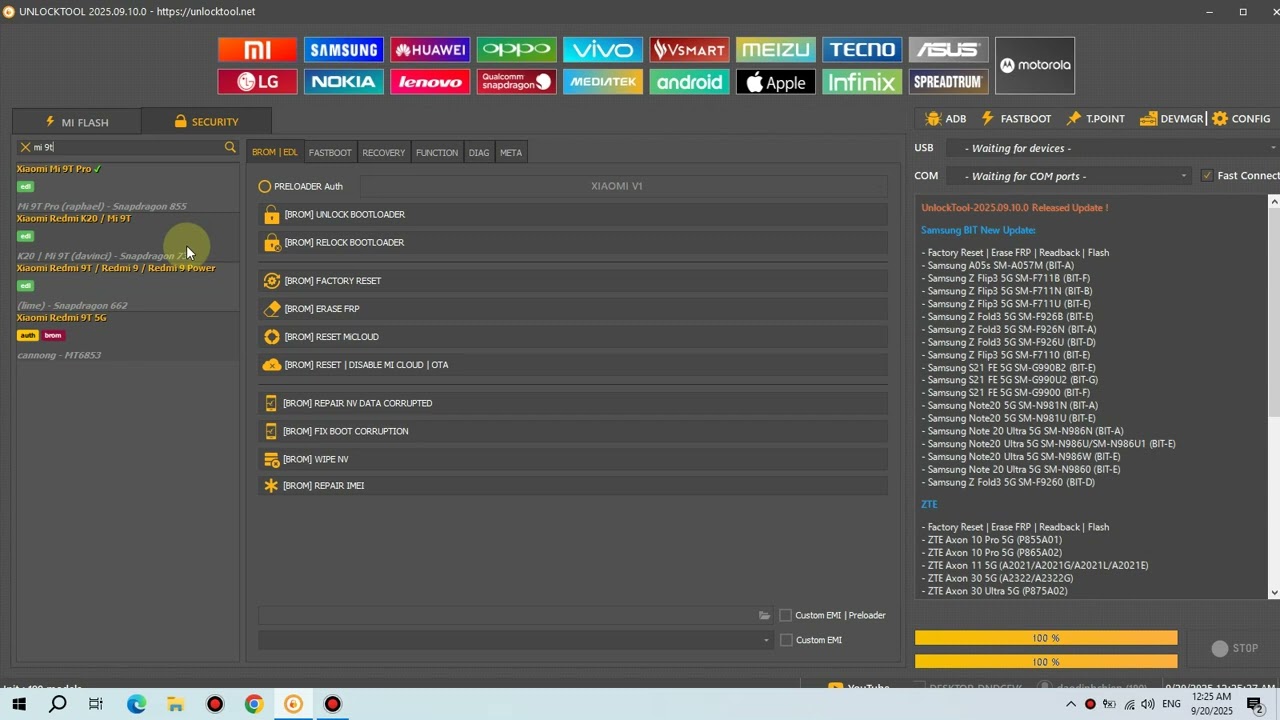Click the STOP button
The width and height of the screenshot is (1280, 720).
coord(1235,648)
